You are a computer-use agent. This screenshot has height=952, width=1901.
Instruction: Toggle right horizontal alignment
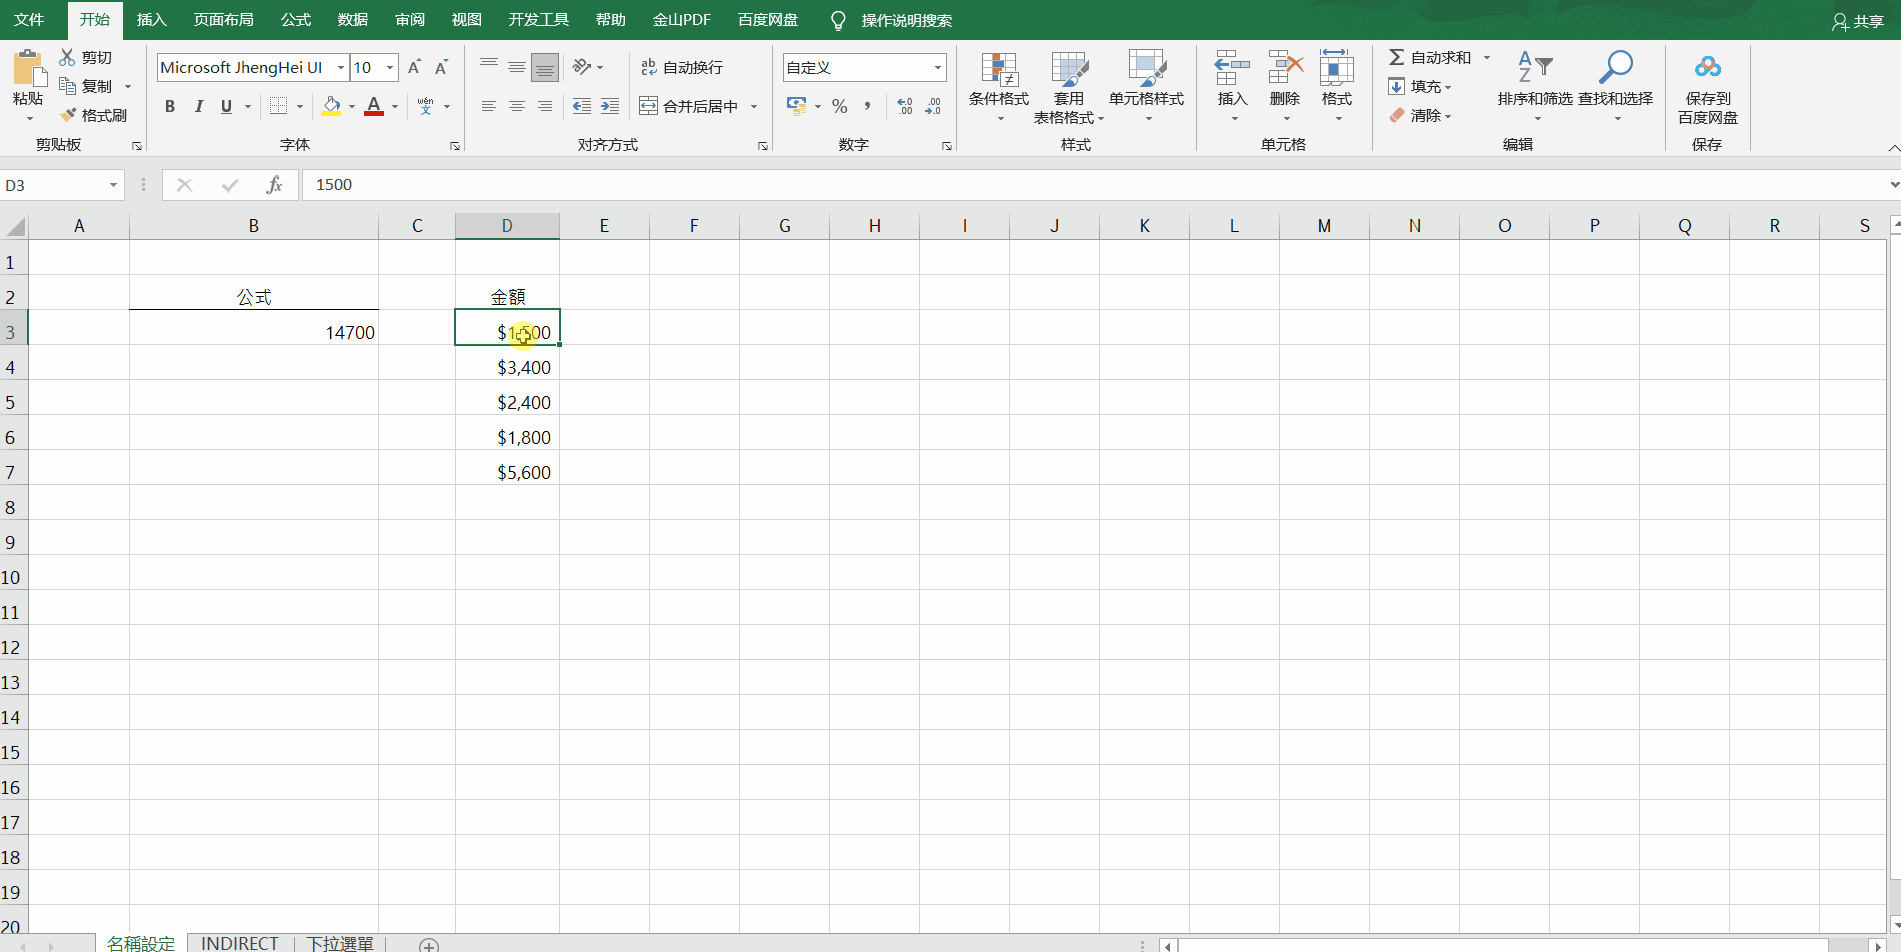pyautogui.click(x=545, y=106)
